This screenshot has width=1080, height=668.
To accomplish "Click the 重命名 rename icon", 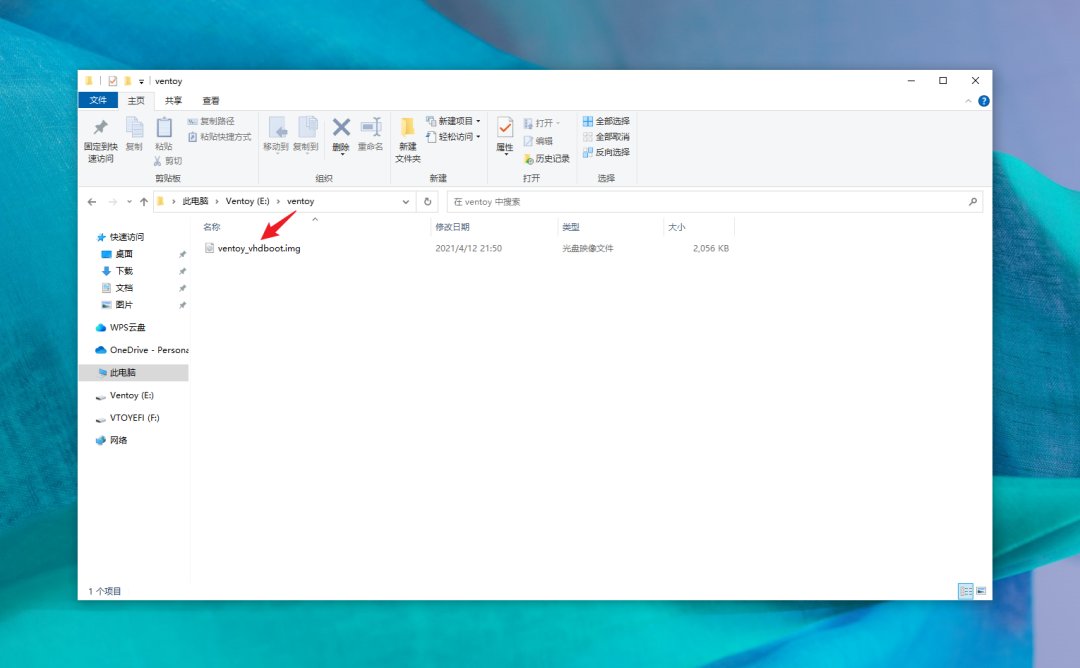I will coord(371,127).
